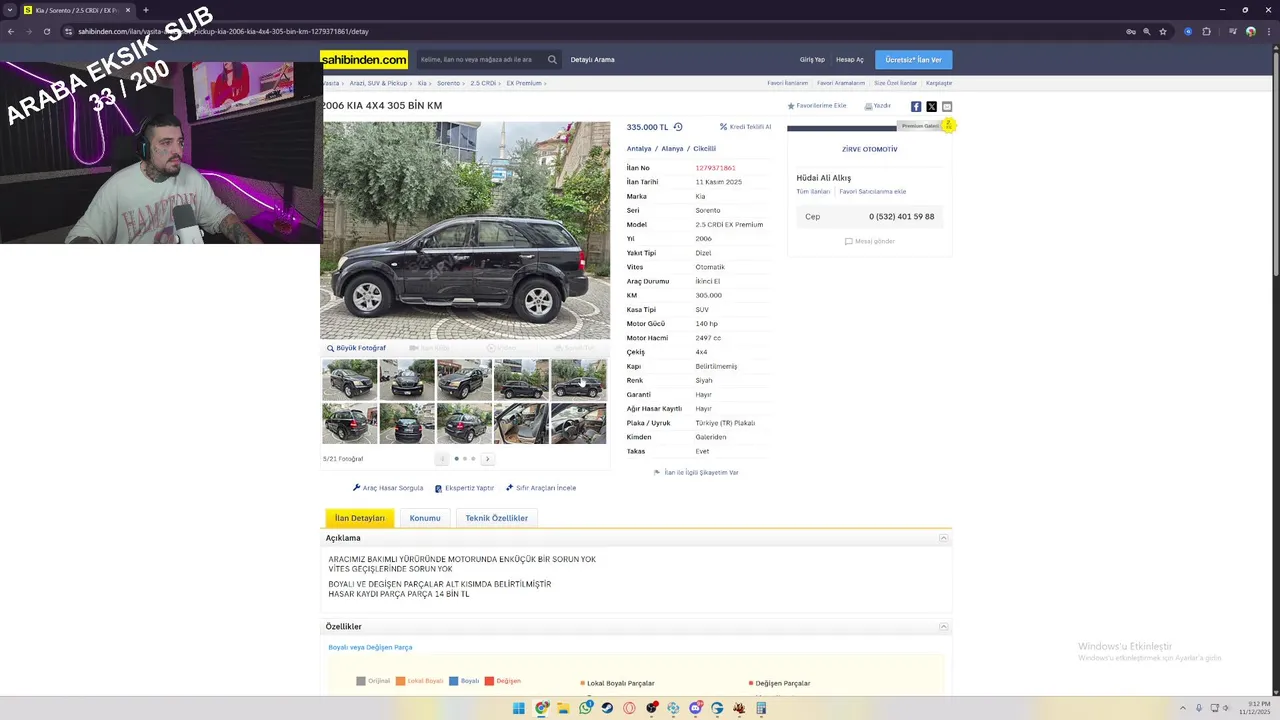Viewport: 1280px width, 720px height.
Task: Open Favori İlanlarım link
Action: tap(788, 83)
